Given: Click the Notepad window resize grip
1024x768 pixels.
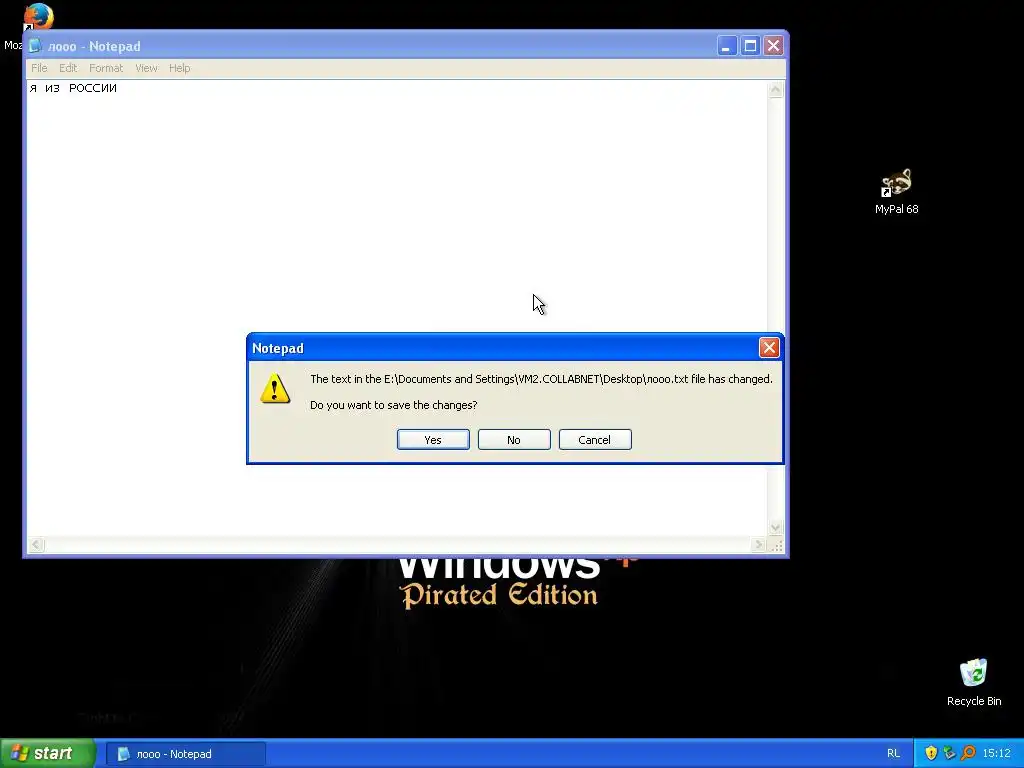Looking at the screenshot, I should point(776,545).
